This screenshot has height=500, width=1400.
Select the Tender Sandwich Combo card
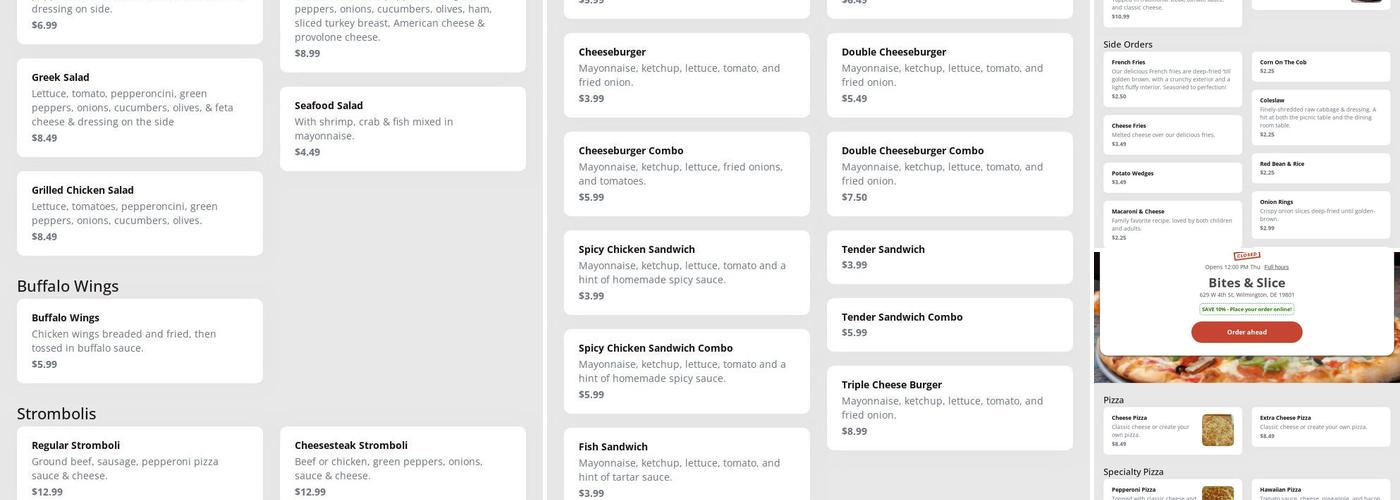[x=949, y=324]
